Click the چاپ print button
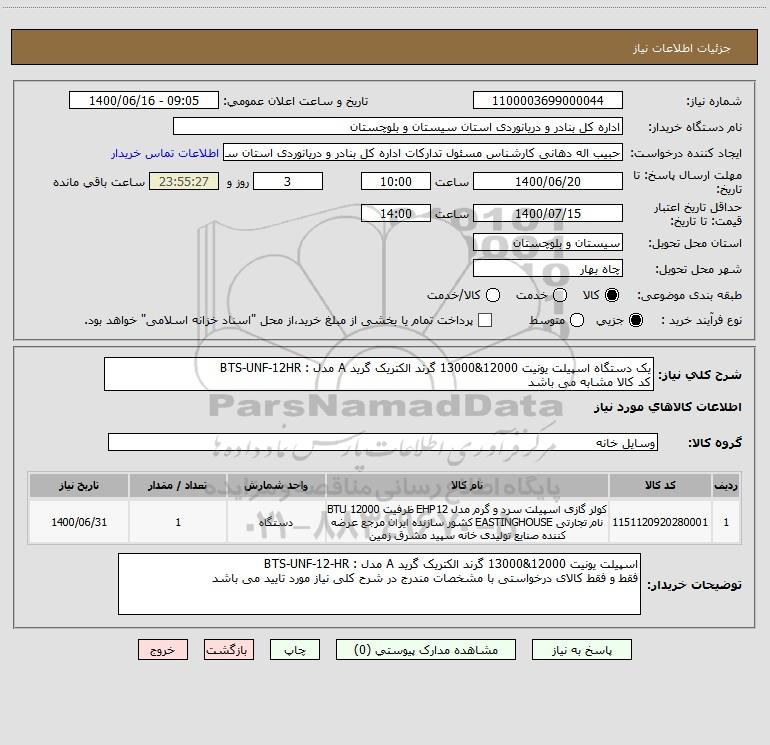The image size is (770, 745). click(295, 650)
